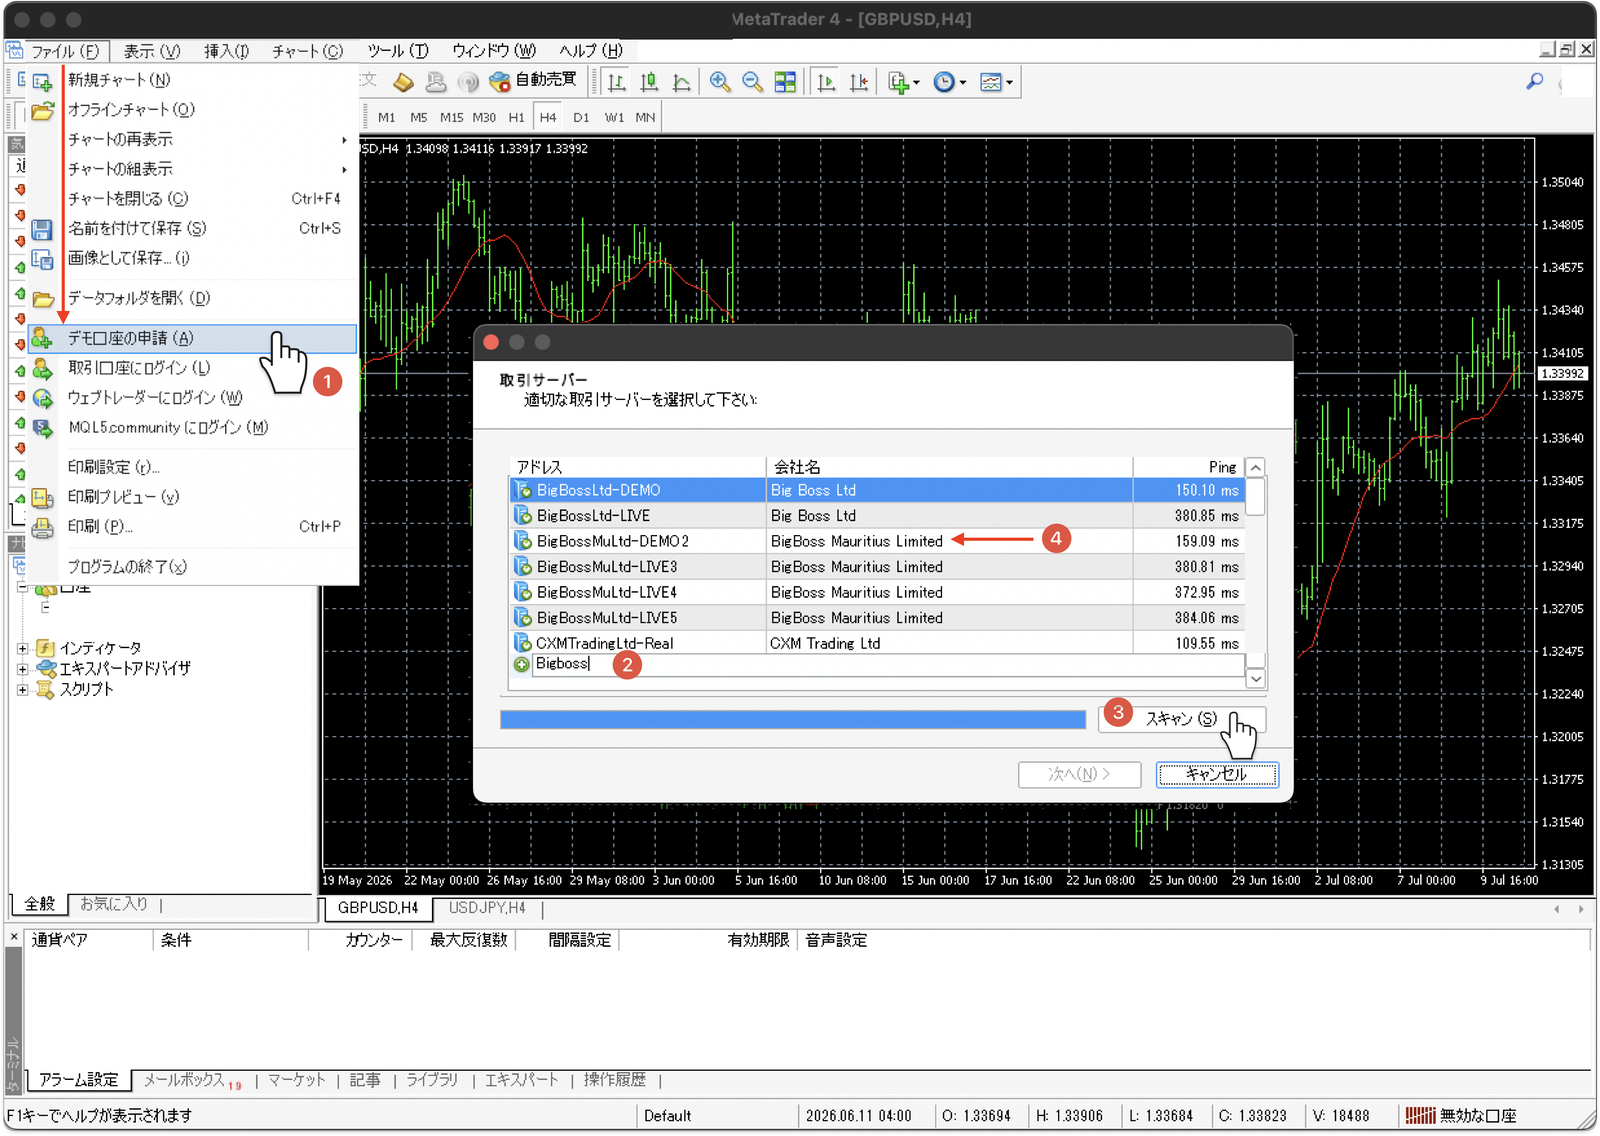Click the キャンセル button
The image size is (1600, 1136).
click(x=1216, y=774)
